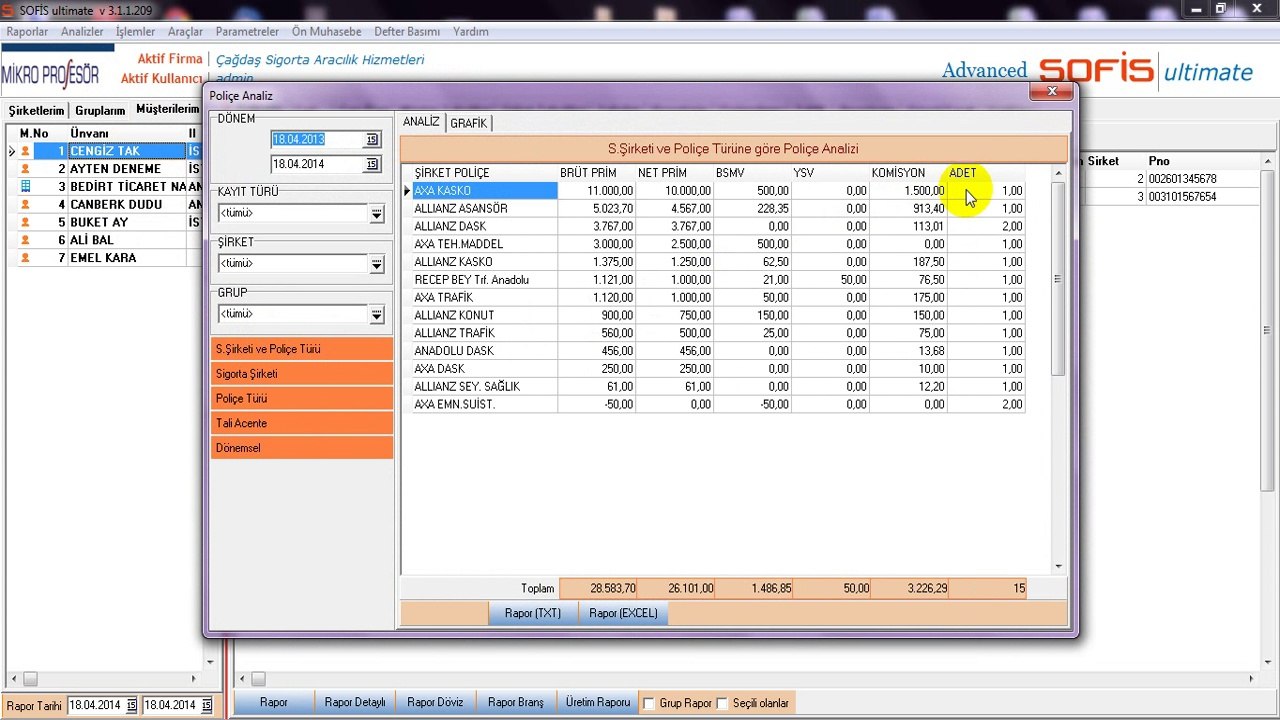The width and height of the screenshot is (1280, 720).
Task: Click the Poliçe Türü analysis button
Action: 302,399
